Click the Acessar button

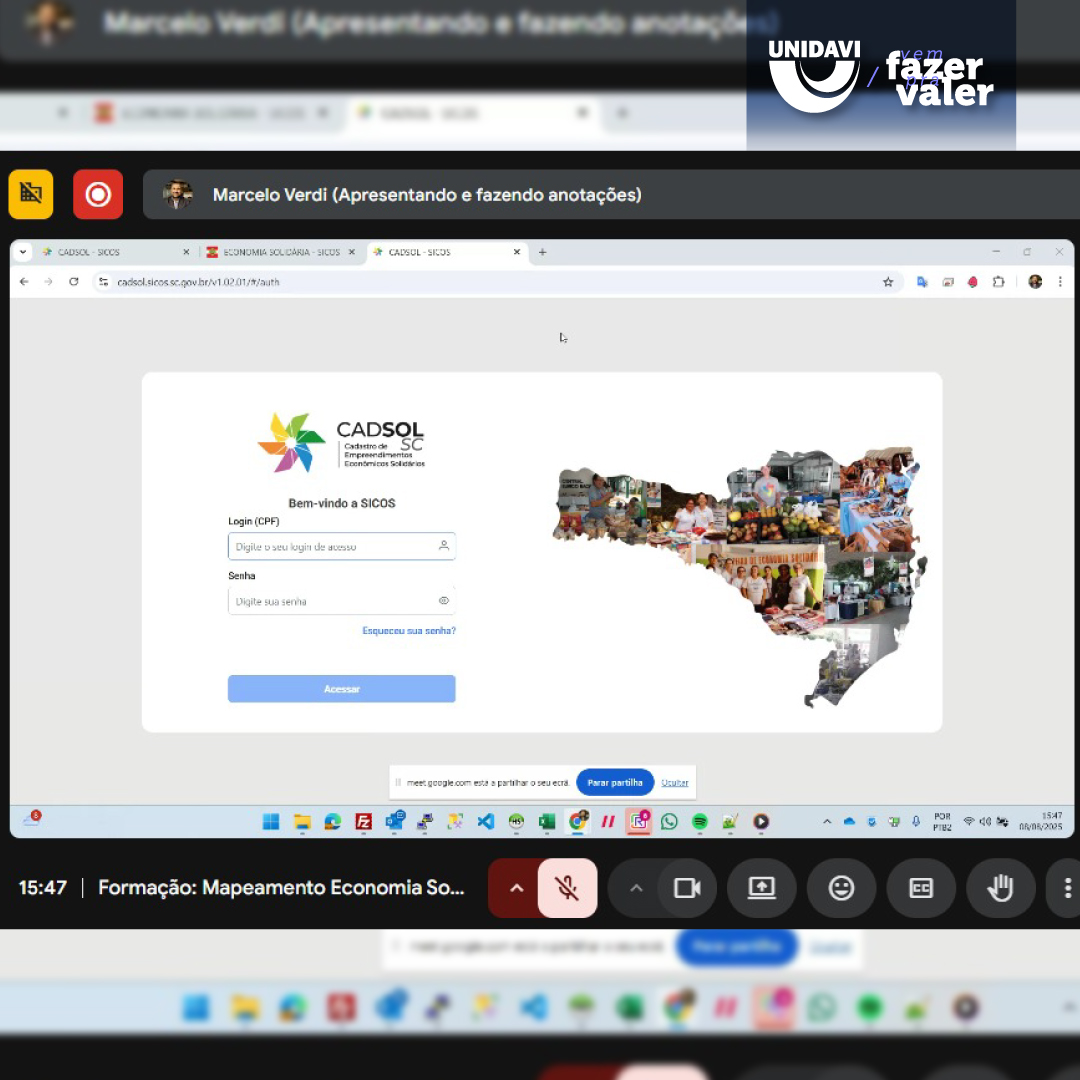(342, 689)
